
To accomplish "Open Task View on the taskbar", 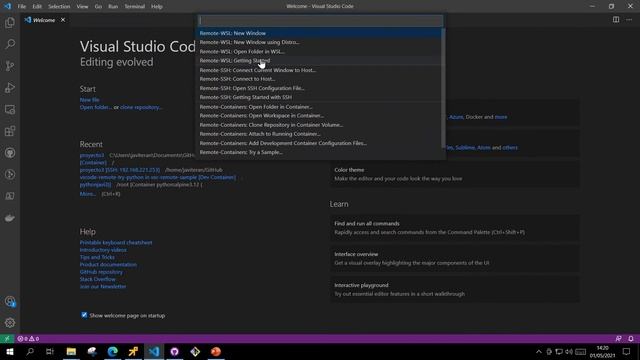I will coord(50,351).
